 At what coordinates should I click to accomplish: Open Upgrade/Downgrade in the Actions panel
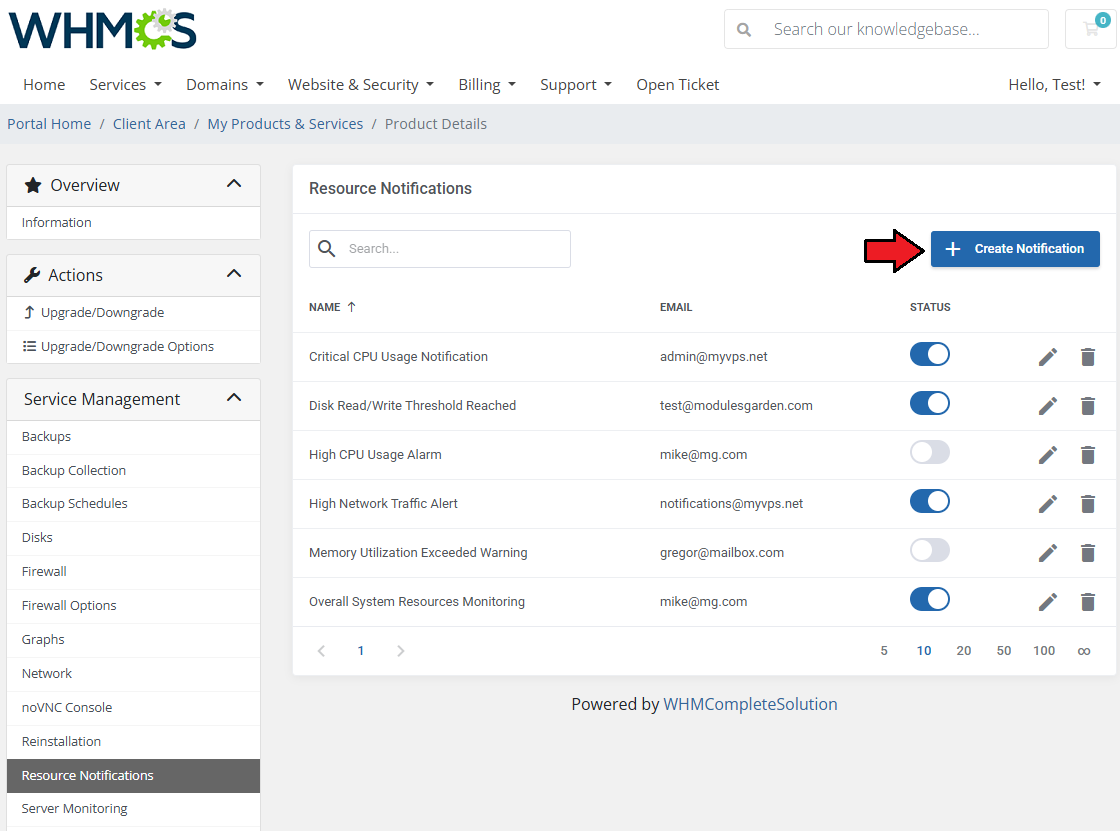(134, 313)
